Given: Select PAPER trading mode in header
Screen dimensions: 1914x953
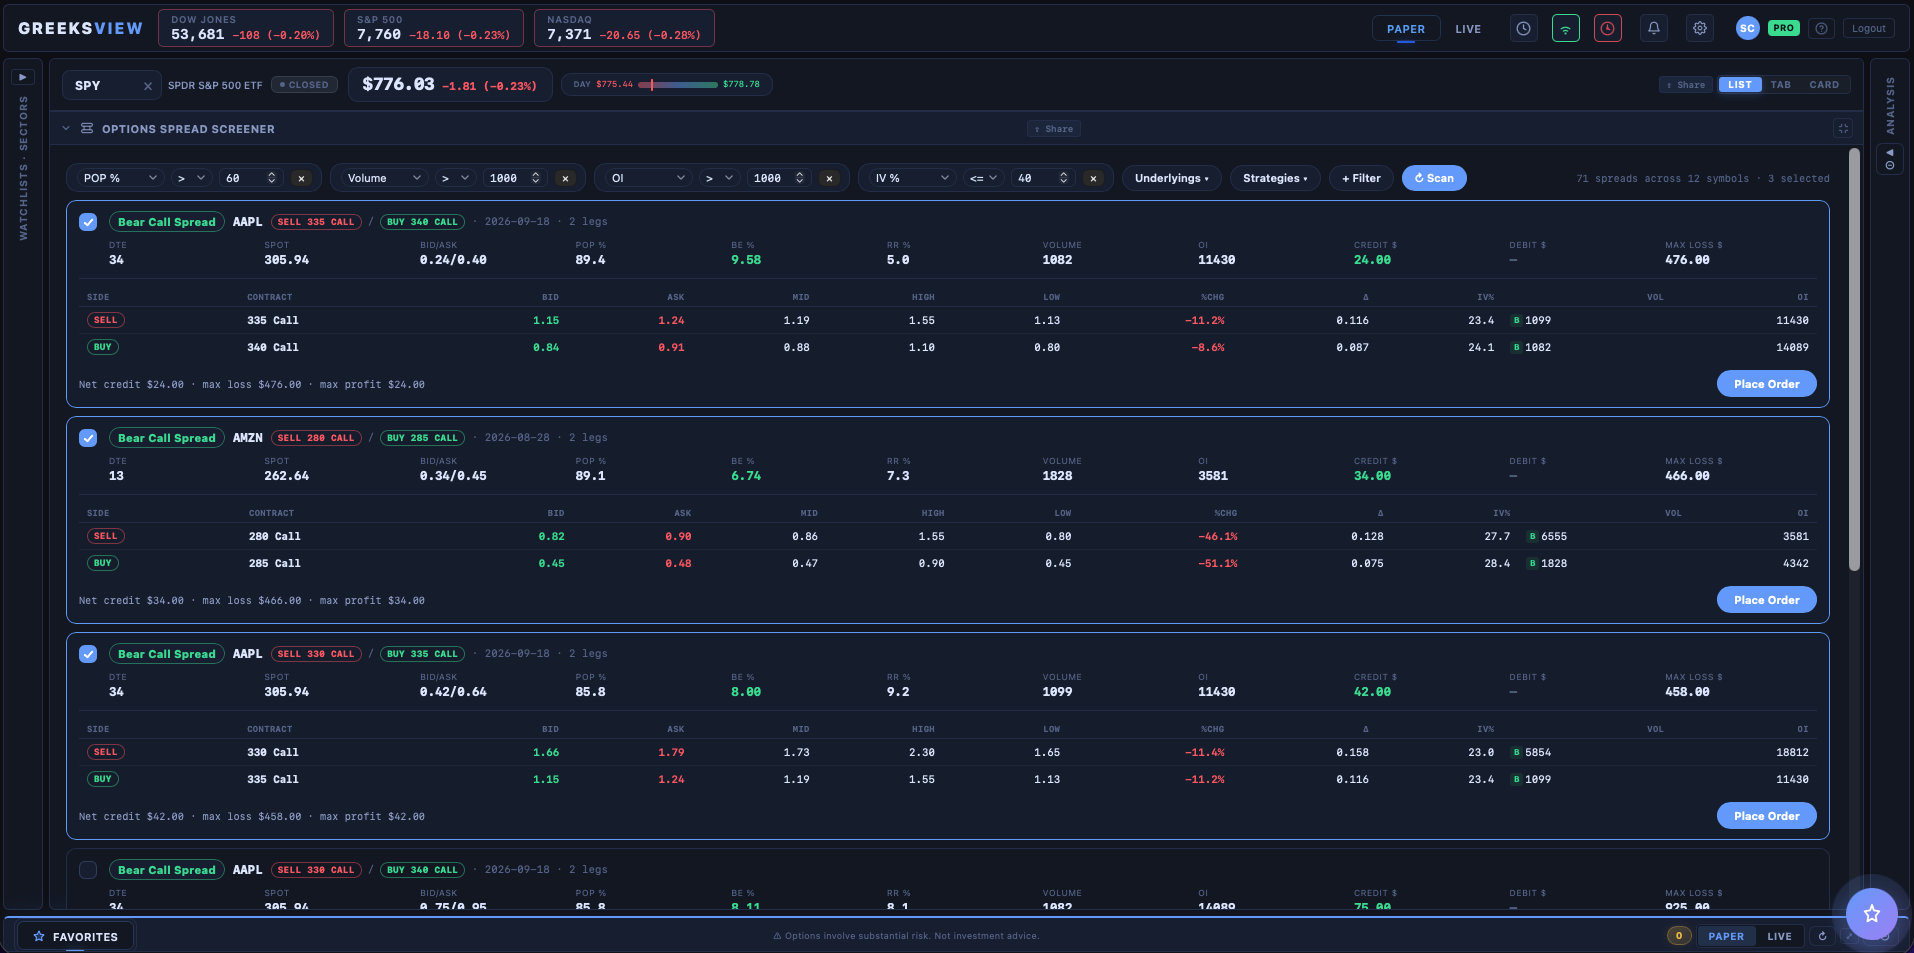Looking at the screenshot, I should pyautogui.click(x=1406, y=29).
